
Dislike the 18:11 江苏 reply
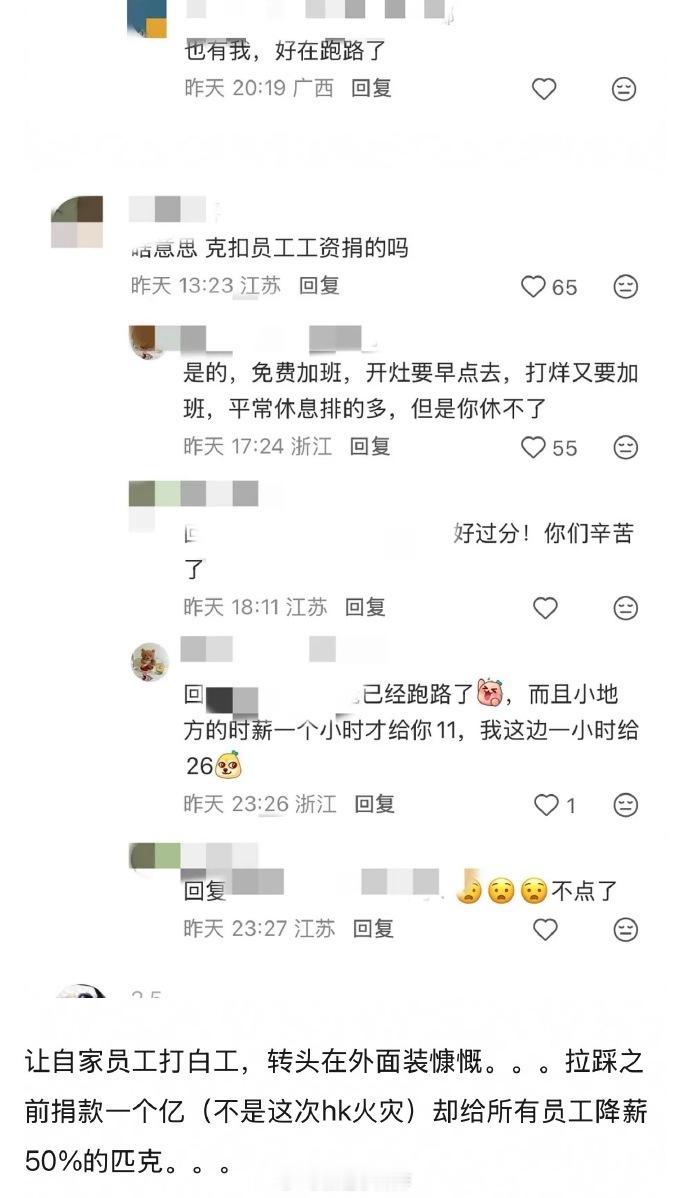(x=626, y=608)
